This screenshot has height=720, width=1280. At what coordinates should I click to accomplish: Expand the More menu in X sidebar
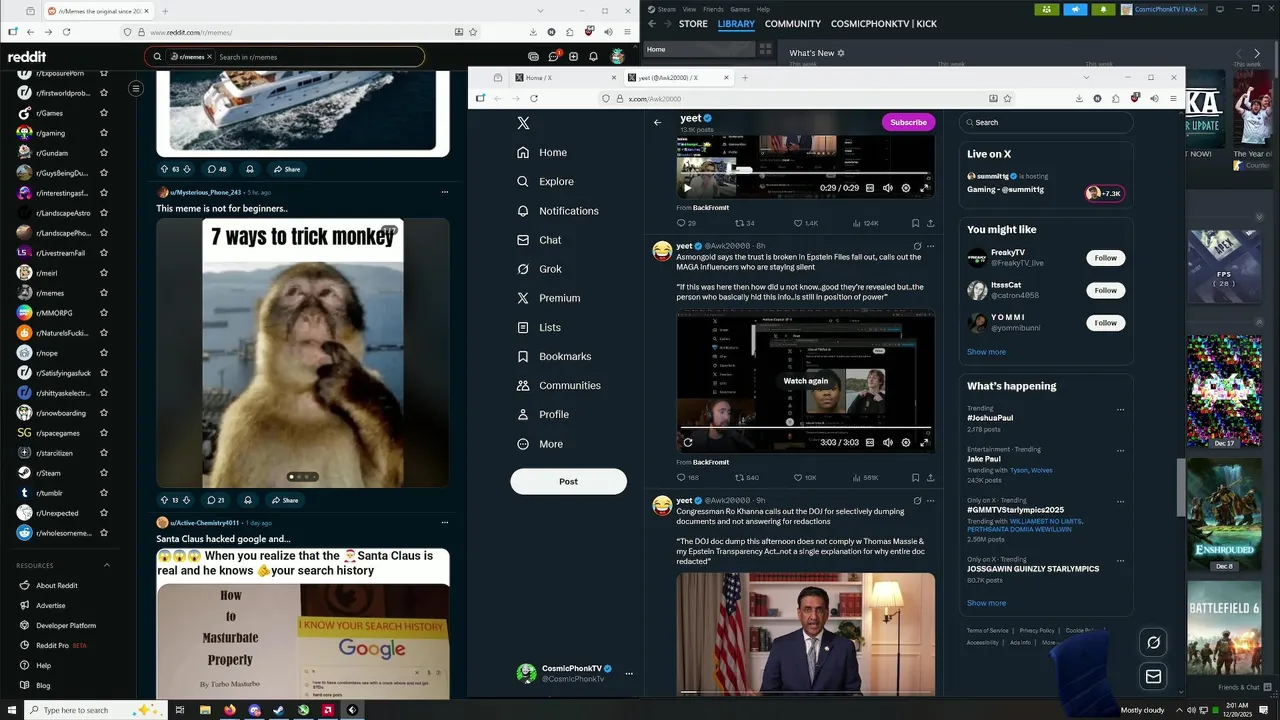pos(540,444)
